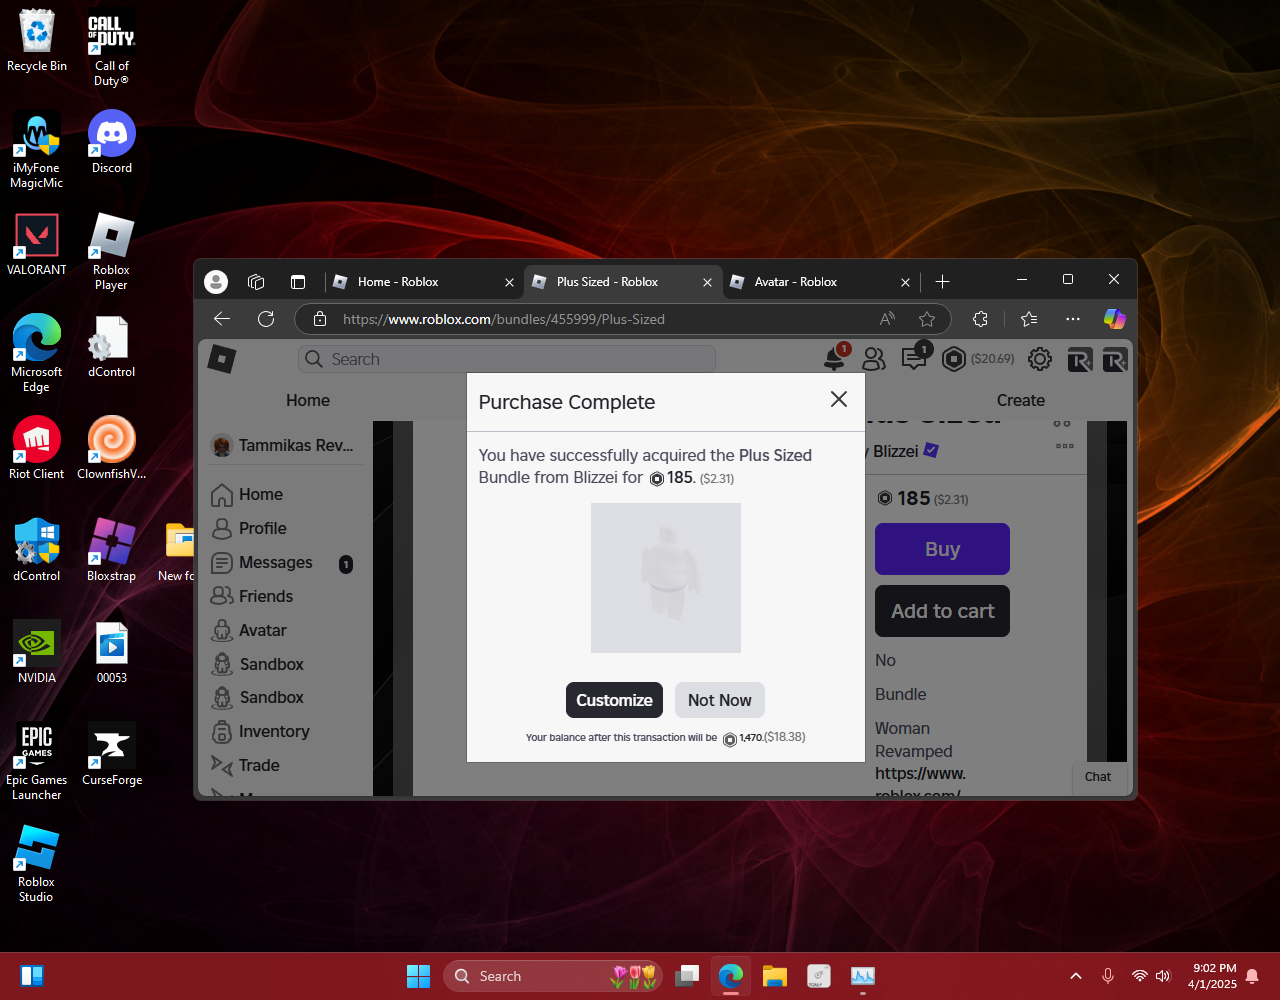Launch VALORANT desktop shortcut

tap(37, 244)
